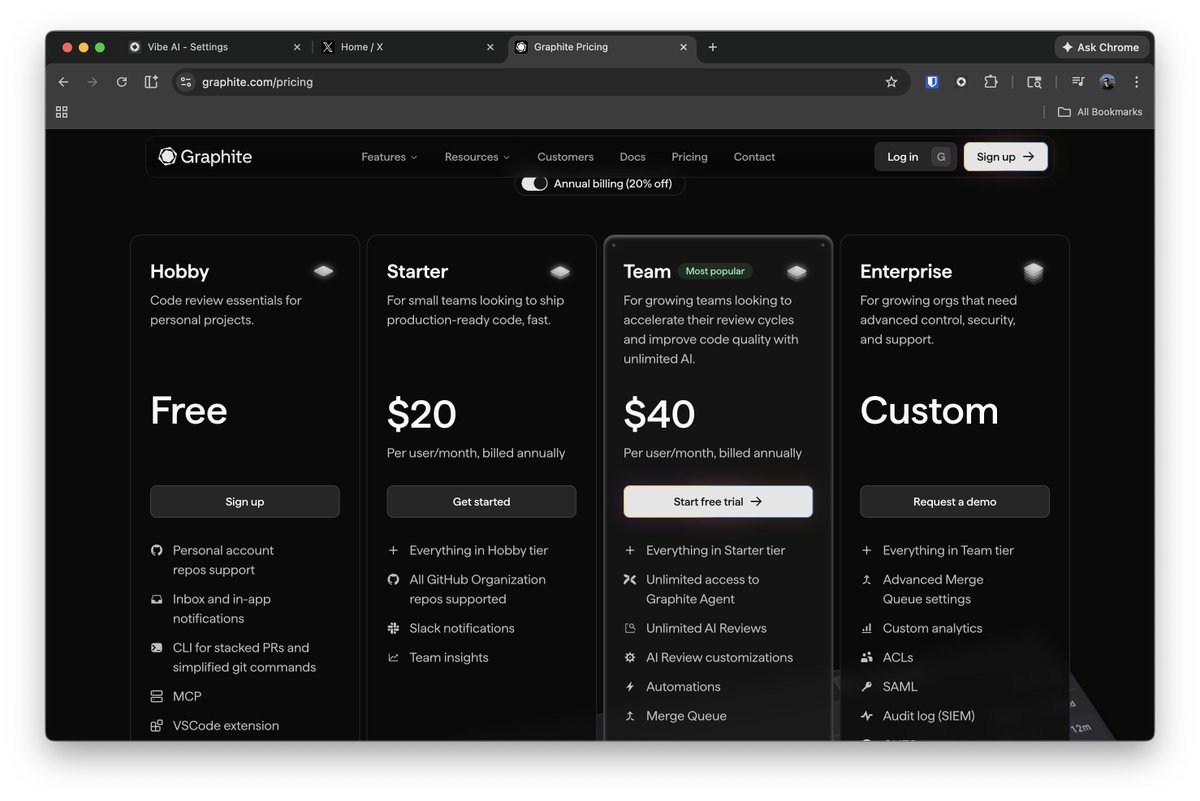Viewport: 1200px width, 801px height.
Task: Click chart icon beside Team insights
Action: [393, 658]
